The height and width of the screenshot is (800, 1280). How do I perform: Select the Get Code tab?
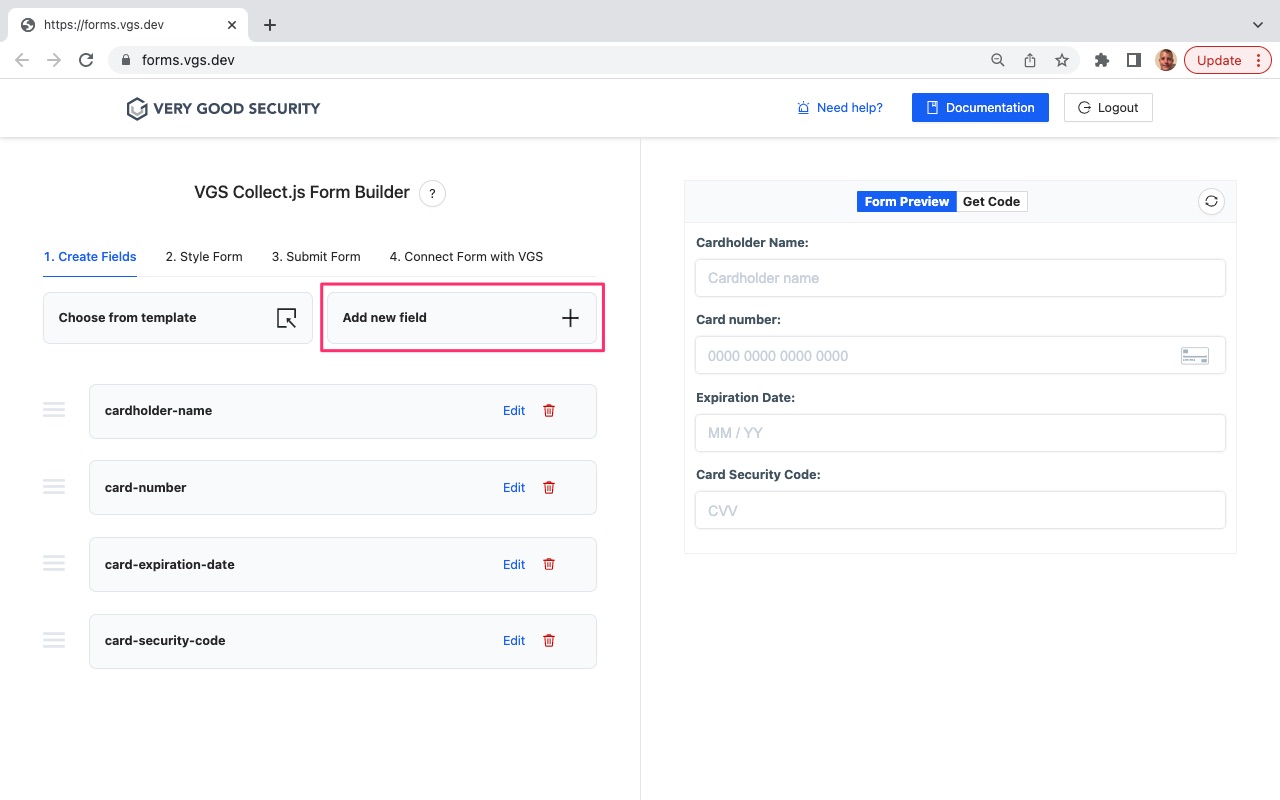991,201
